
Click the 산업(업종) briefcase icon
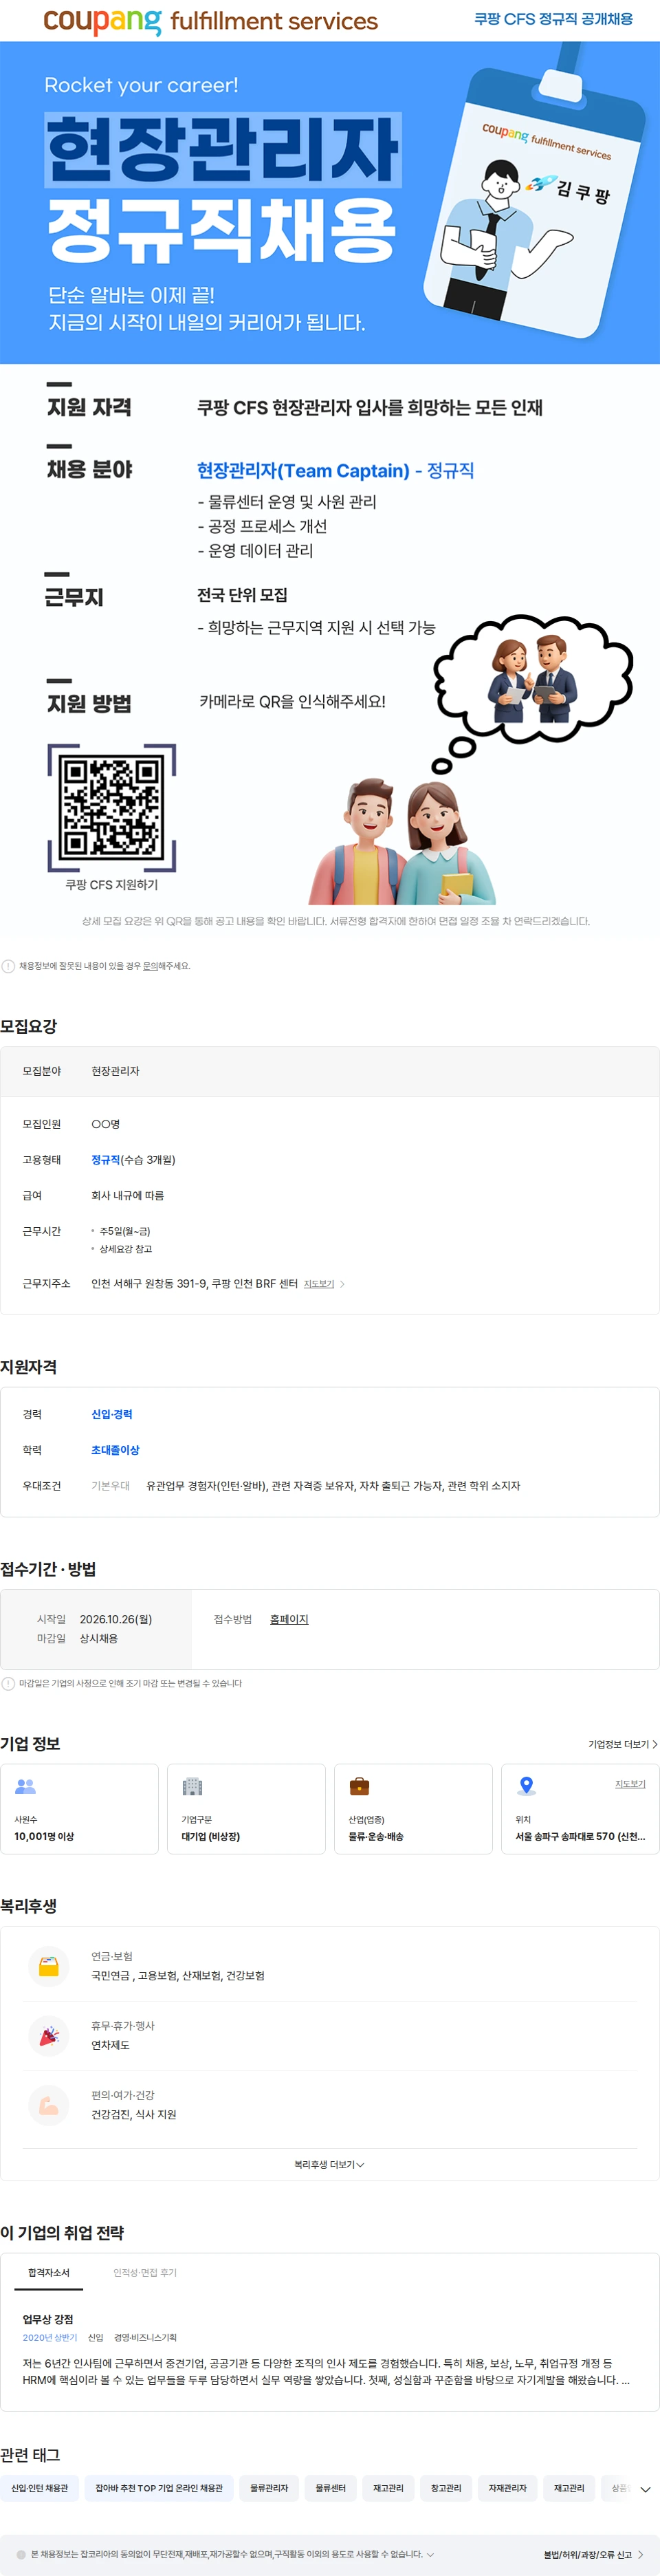(x=359, y=1786)
